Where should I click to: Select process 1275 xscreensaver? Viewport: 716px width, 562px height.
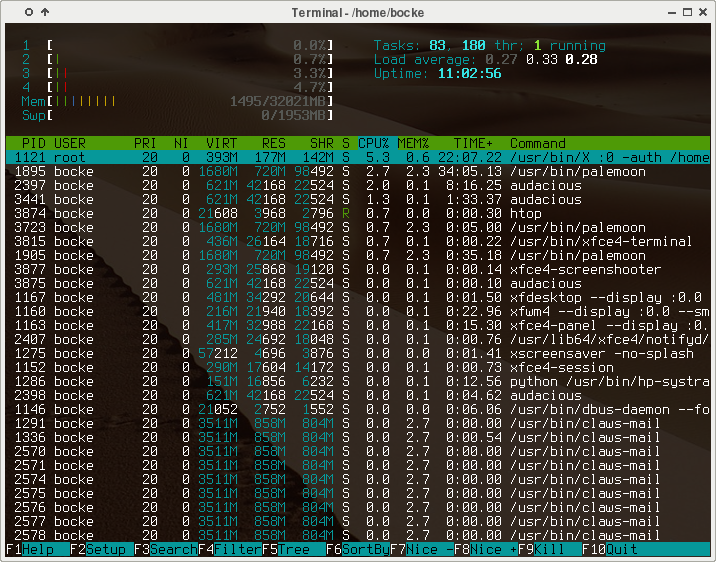(358, 353)
